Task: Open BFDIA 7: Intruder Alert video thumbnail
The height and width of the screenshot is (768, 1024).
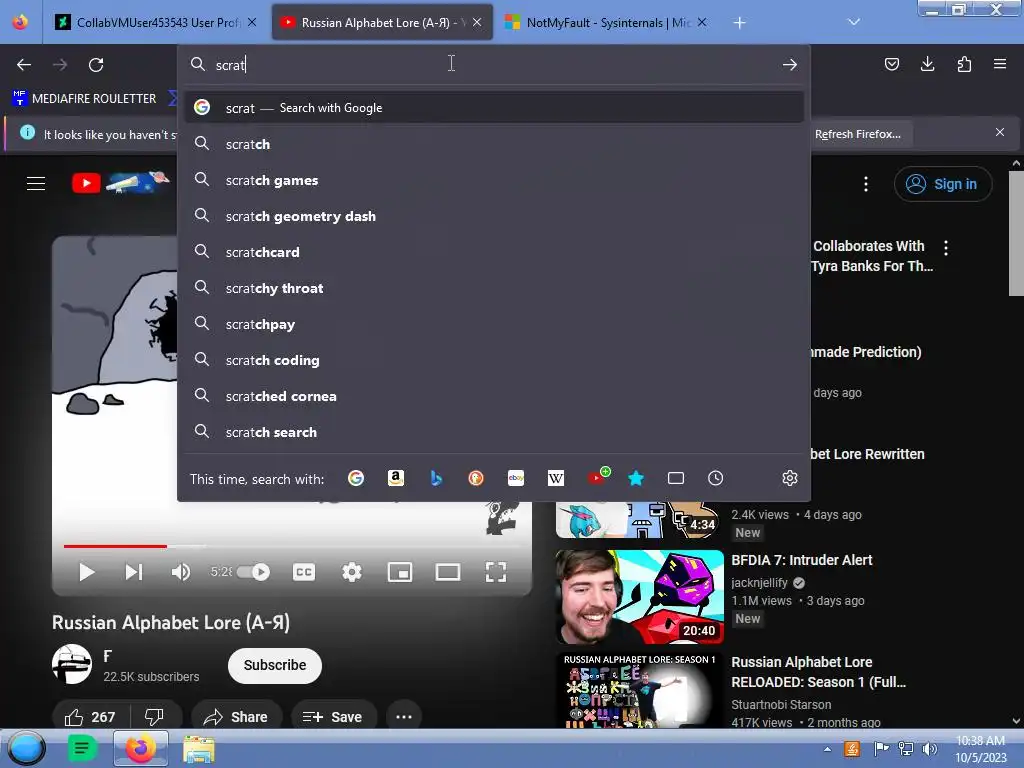Action: click(x=639, y=597)
